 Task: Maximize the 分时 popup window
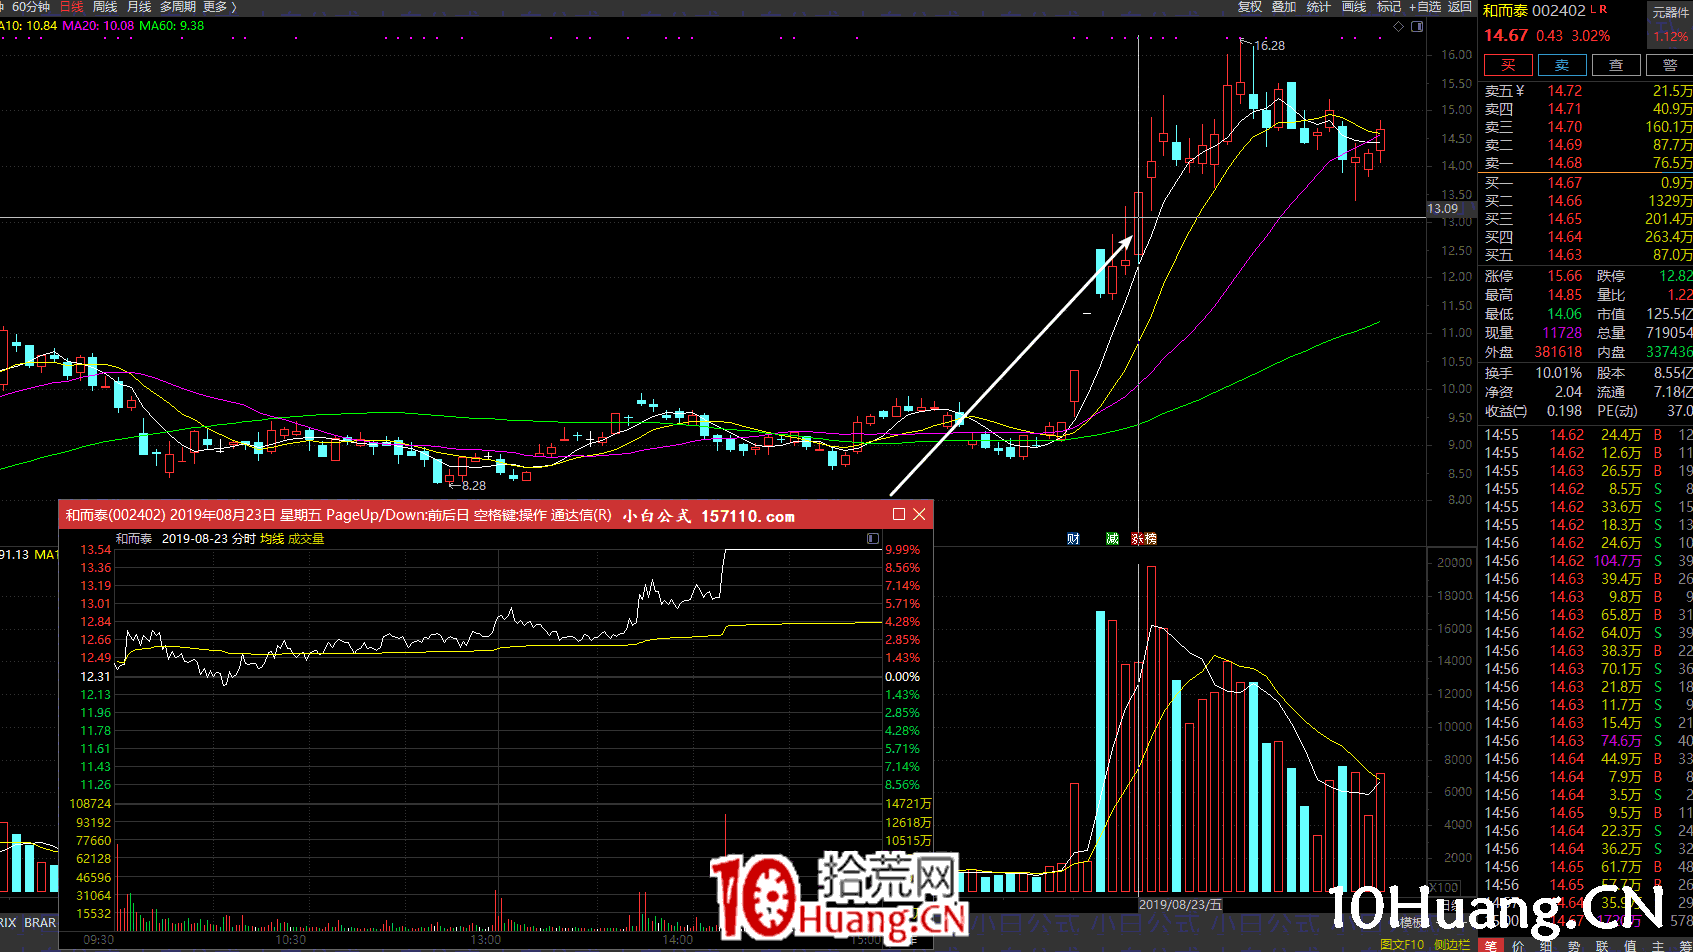coord(899,514)
